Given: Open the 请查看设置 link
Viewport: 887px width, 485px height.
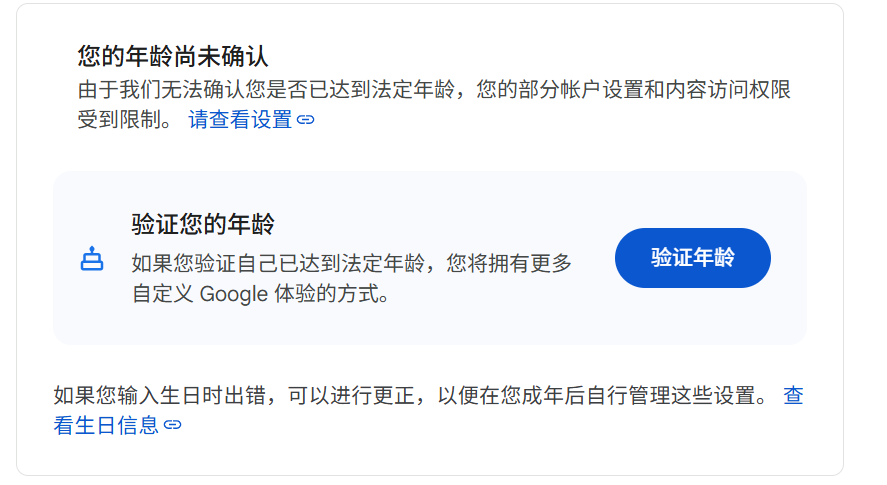Looking at the screenshot, I should (x=240, y=120).
